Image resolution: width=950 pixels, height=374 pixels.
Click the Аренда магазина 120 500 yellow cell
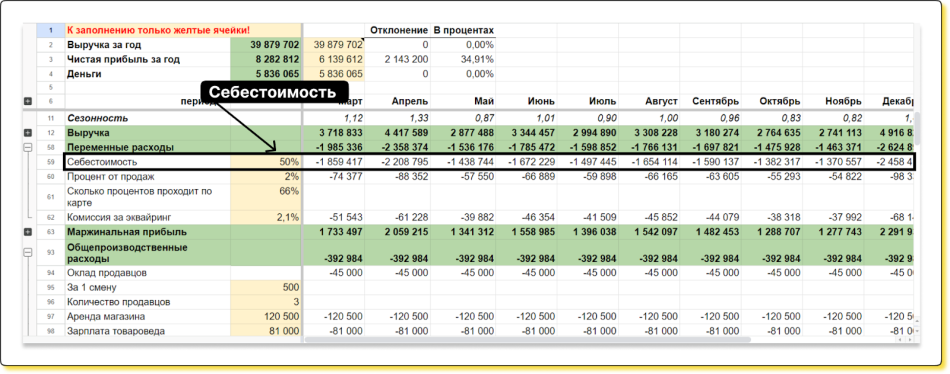[x=265, y=316]
